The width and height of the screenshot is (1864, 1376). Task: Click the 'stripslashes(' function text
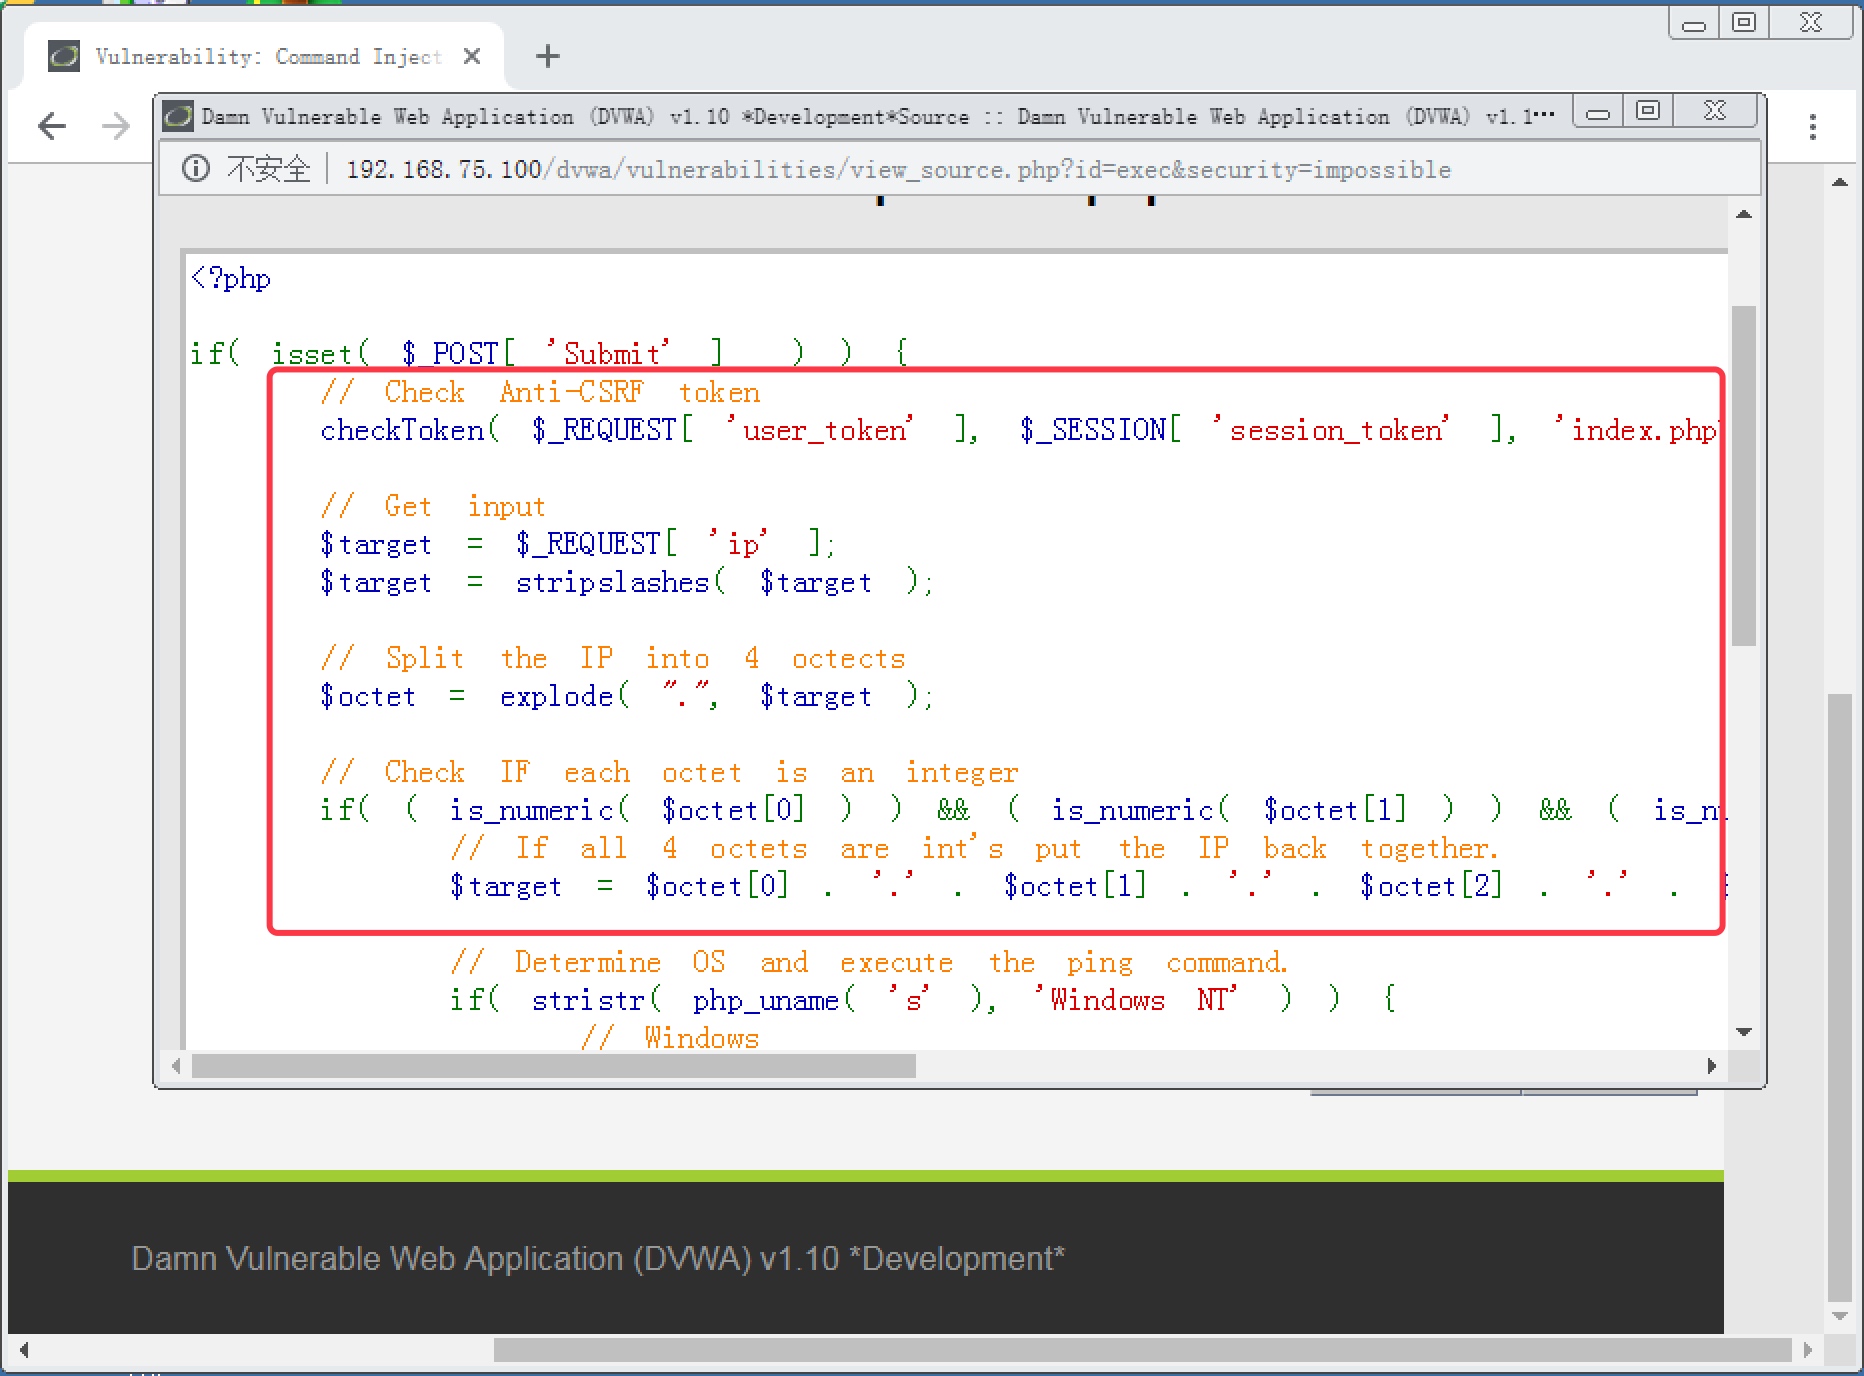coord(620,582)
